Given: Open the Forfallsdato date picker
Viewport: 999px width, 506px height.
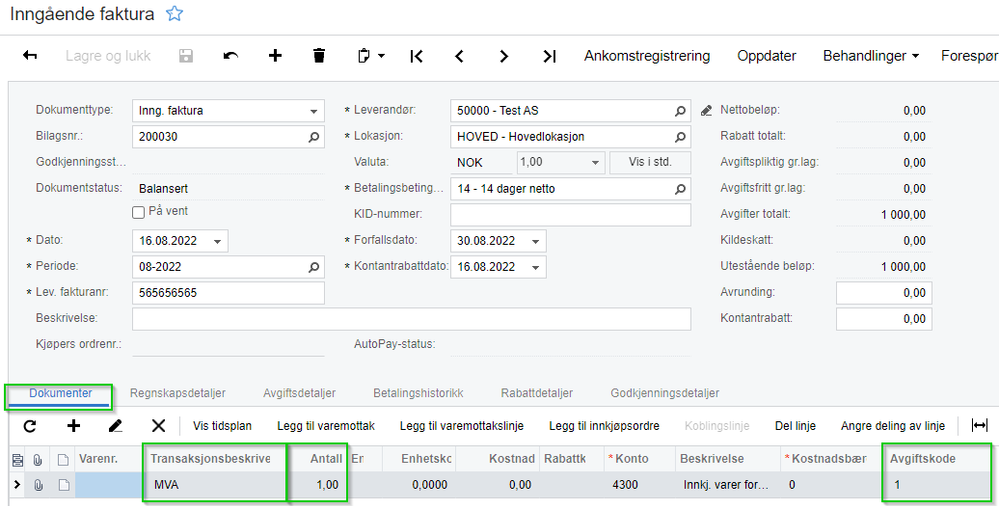Looking at the screenshot, I should tap(535, 242).
